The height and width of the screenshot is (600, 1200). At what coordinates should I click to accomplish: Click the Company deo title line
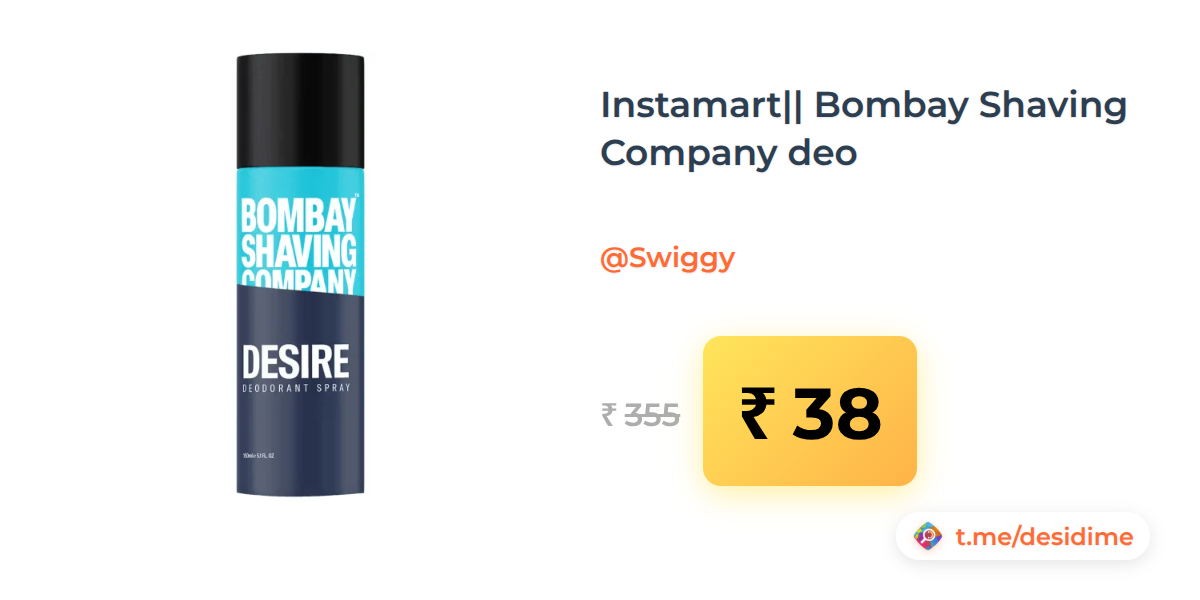(x=729, y=154)
